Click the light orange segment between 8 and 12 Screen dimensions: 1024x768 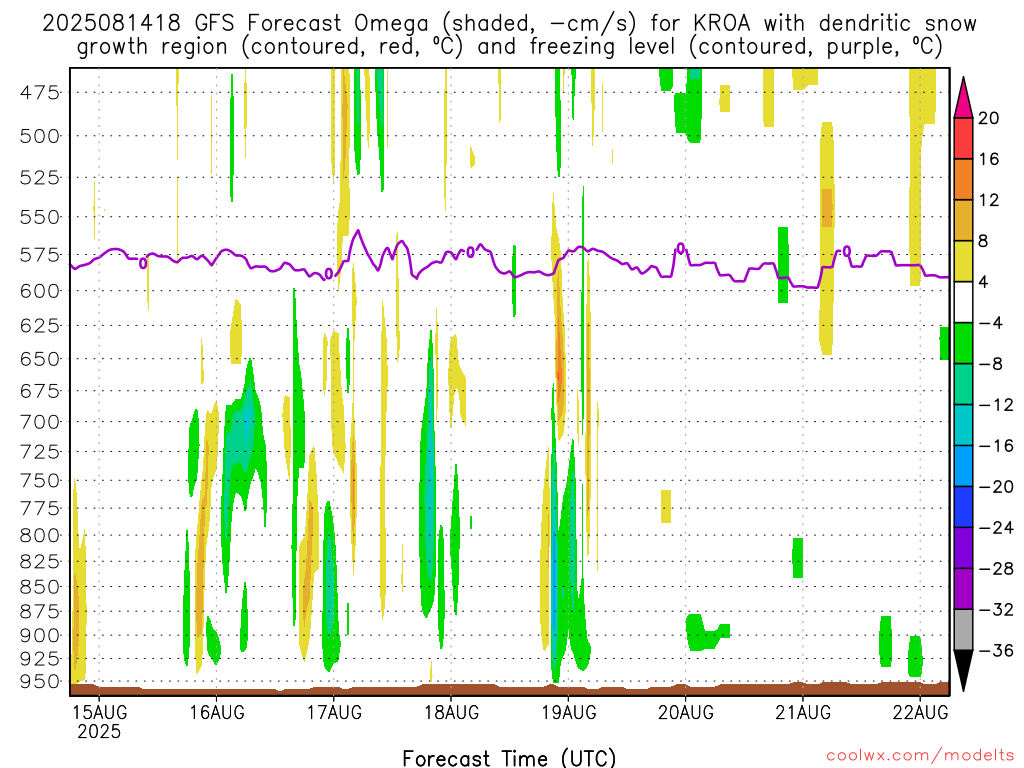[963, 221]
